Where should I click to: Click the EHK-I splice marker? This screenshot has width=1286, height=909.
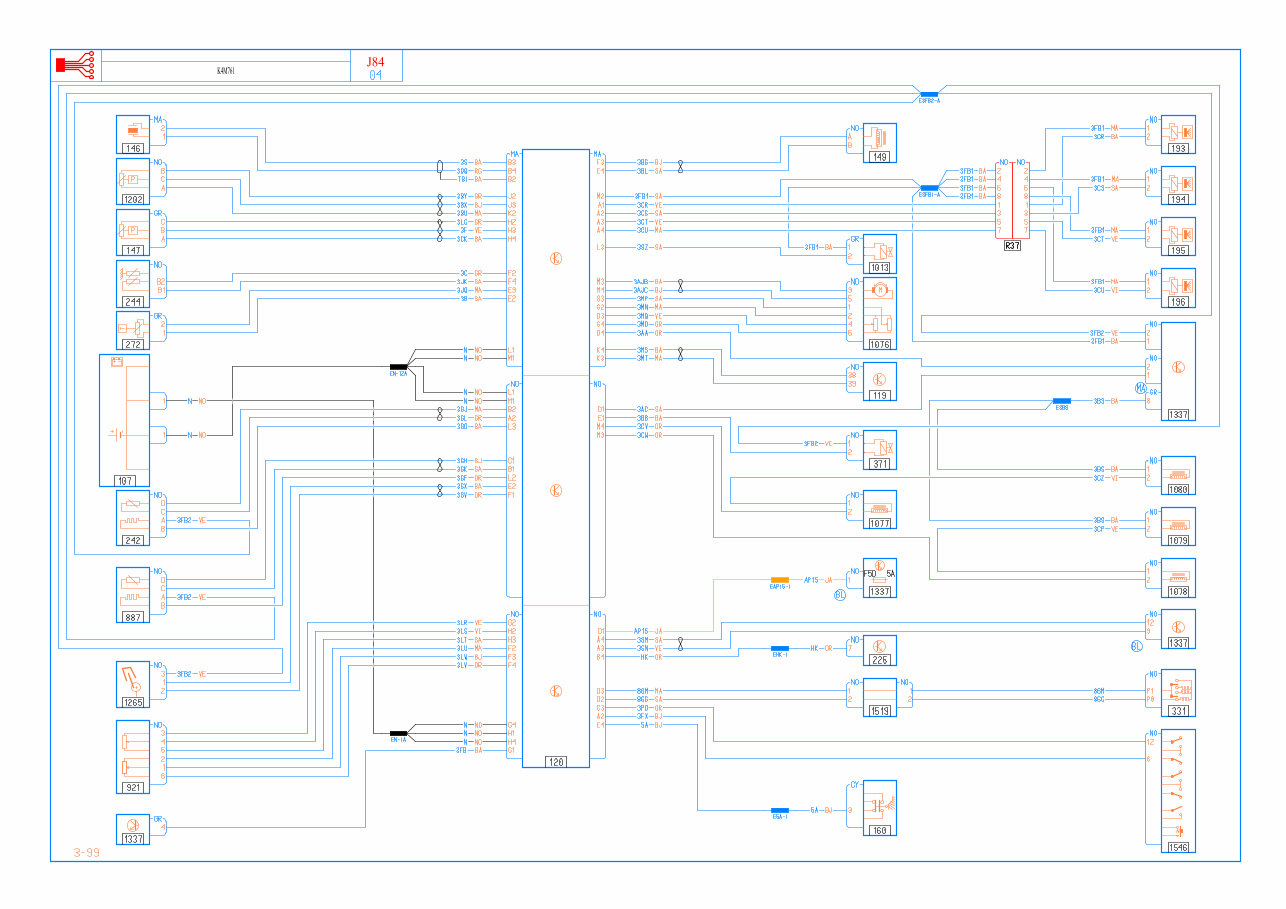pyautogui.click(x=780, y=648)
